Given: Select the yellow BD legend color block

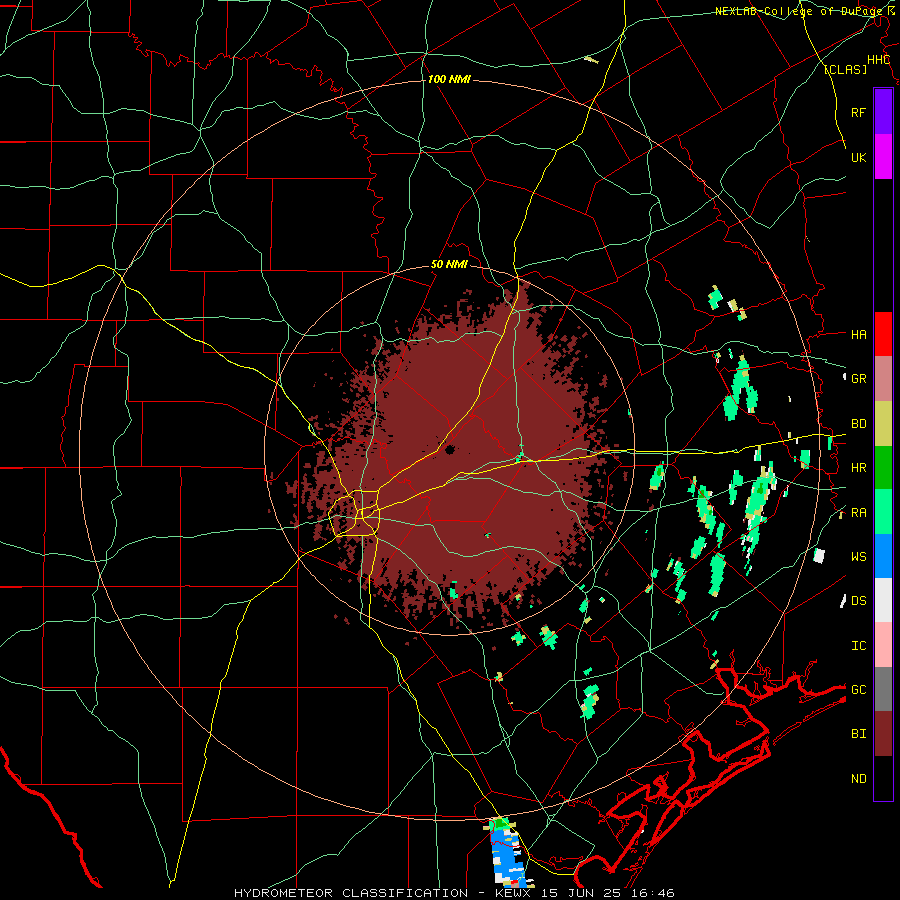Looking at the screenshot, I should pyautogui.click(x=883, y=424).
